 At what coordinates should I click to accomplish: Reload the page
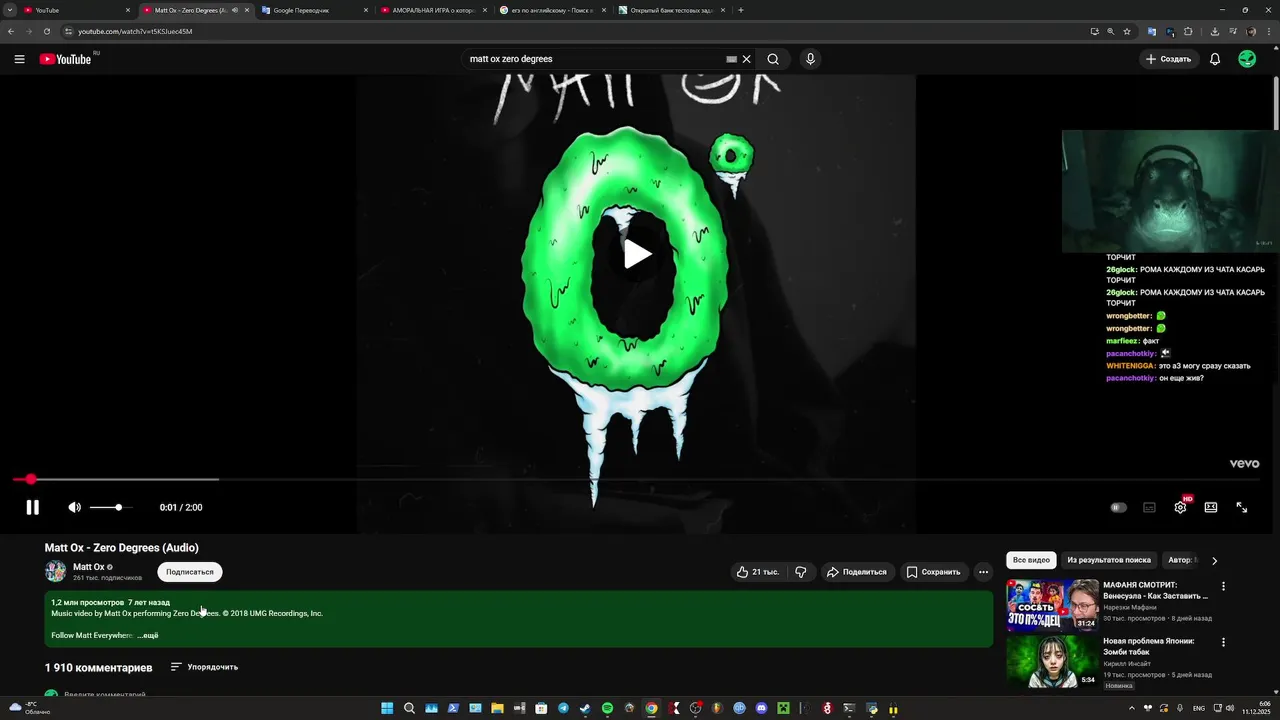pyautogui.click(x=46, y=31)
